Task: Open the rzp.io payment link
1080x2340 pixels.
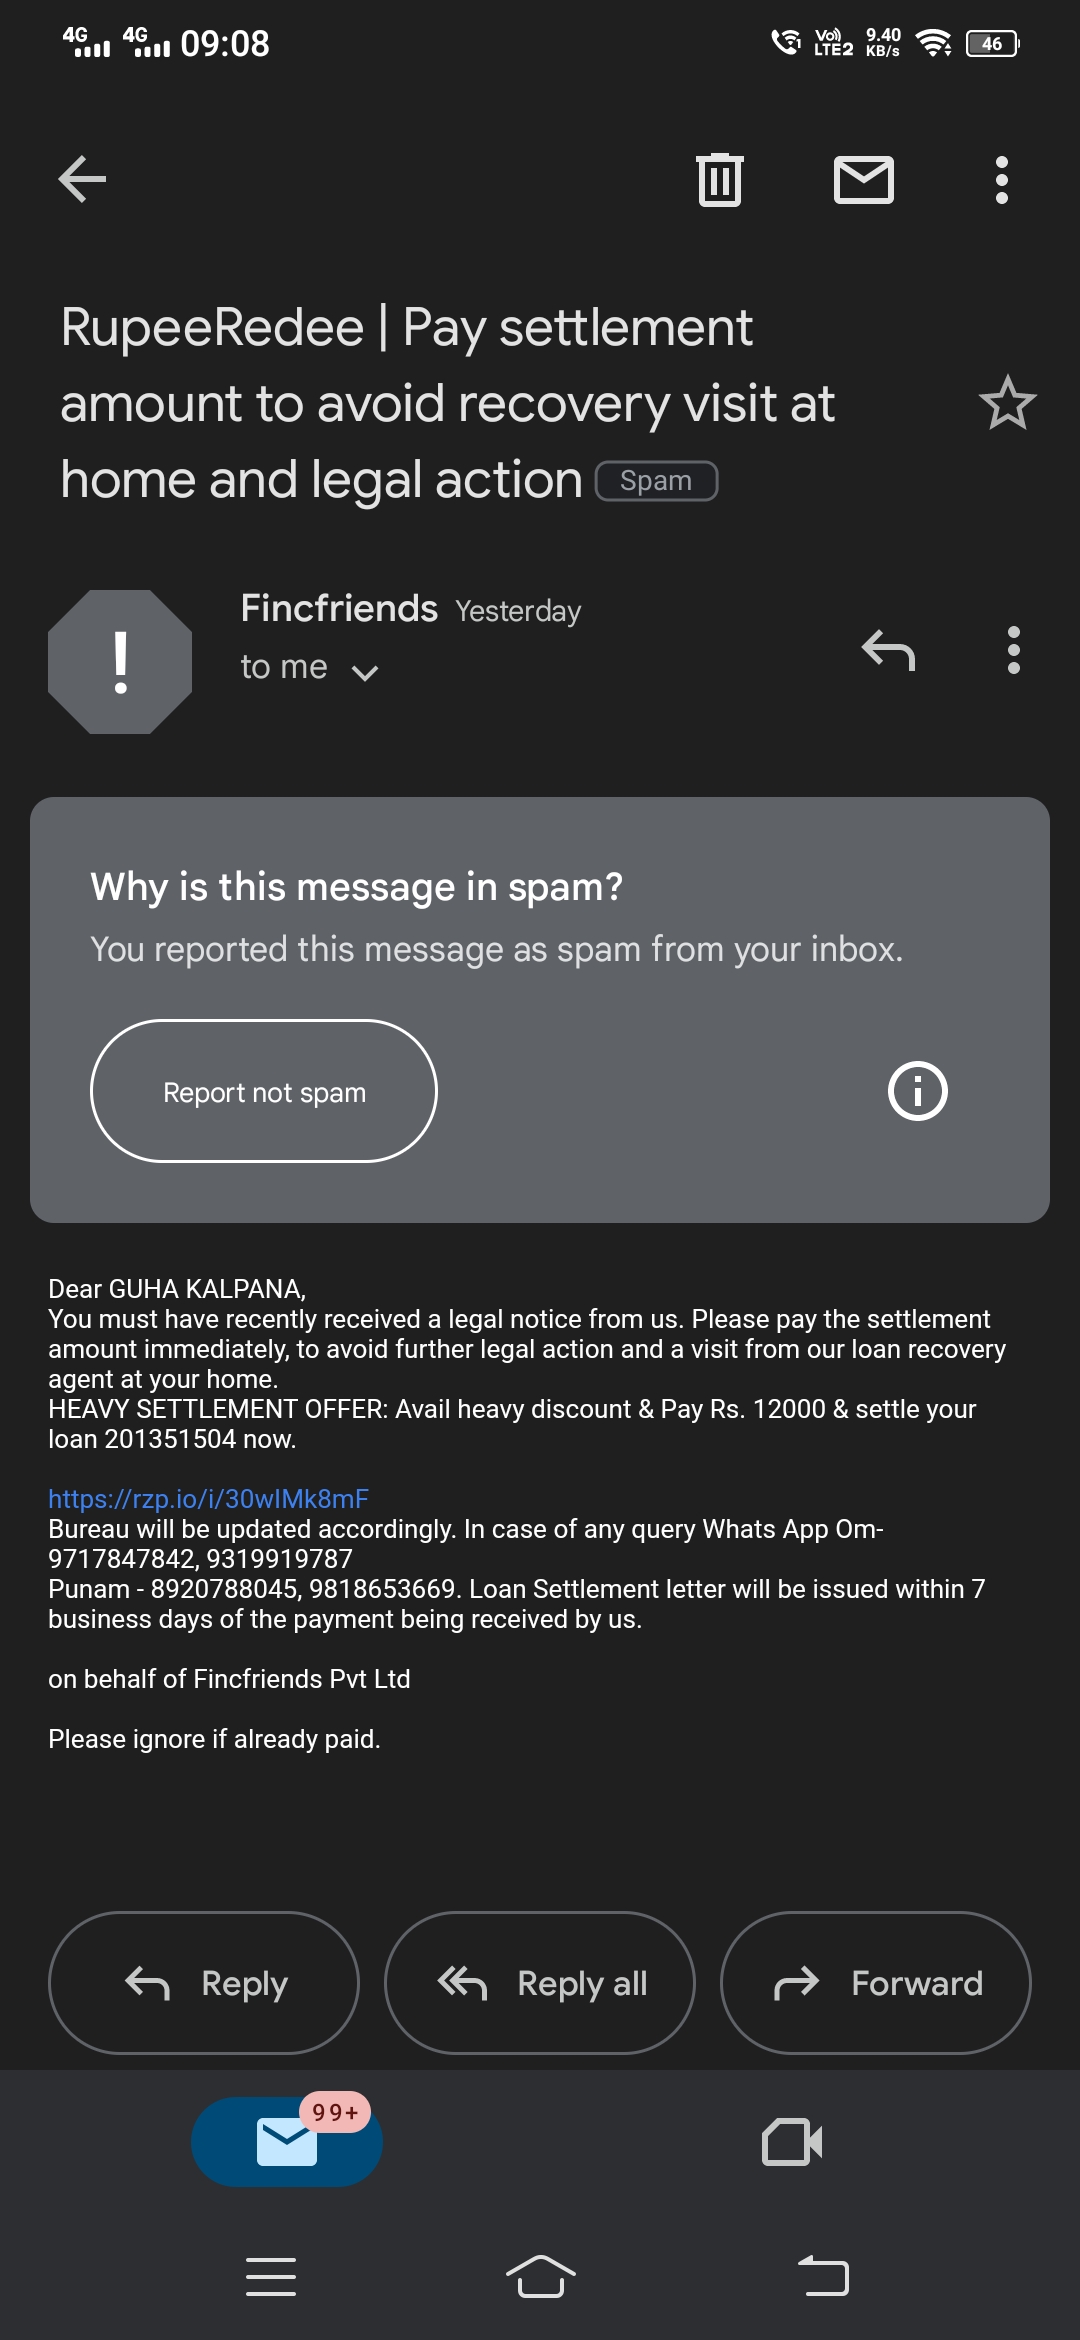Action: [208, 1498]
